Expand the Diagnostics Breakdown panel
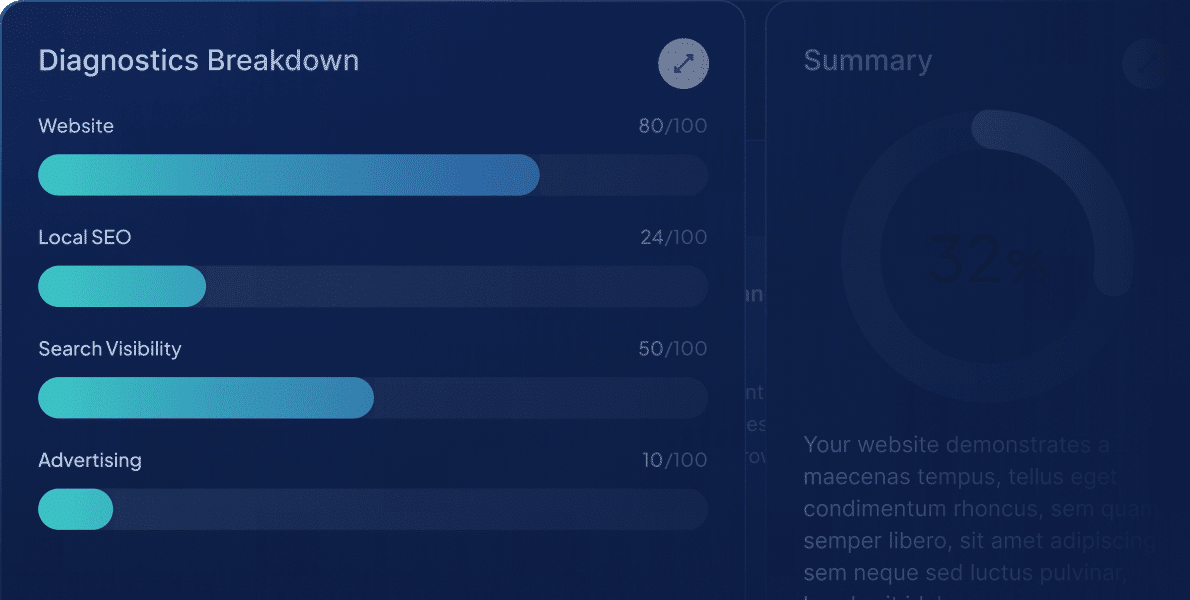 click(x=683, y=64)
